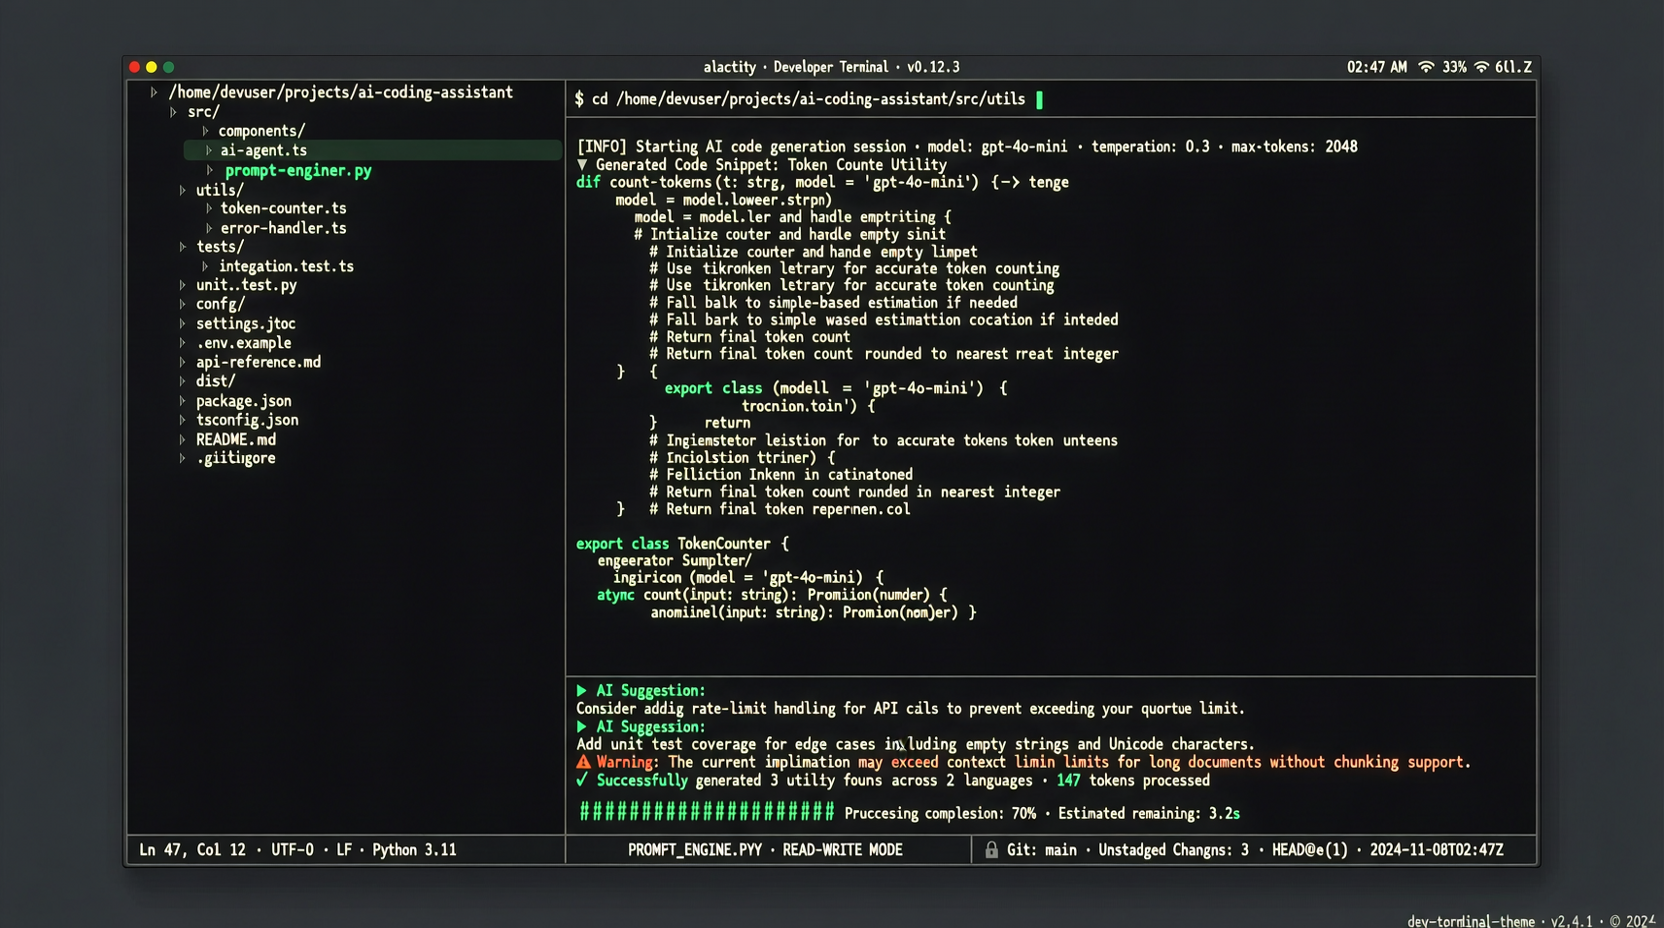The width and height of the screenshot is (1664, 928).
Task: Open .env.example file
Action: click(243, 343)
